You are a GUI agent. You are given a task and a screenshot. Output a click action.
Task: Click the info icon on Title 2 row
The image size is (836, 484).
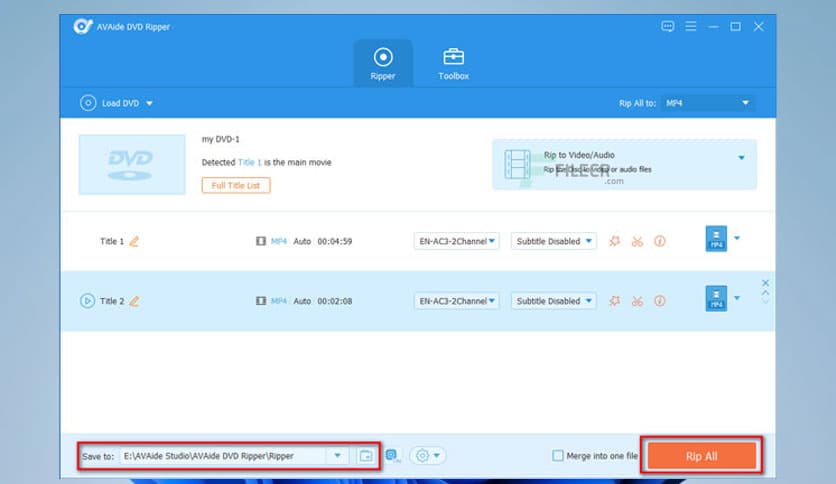coord(659,301)
